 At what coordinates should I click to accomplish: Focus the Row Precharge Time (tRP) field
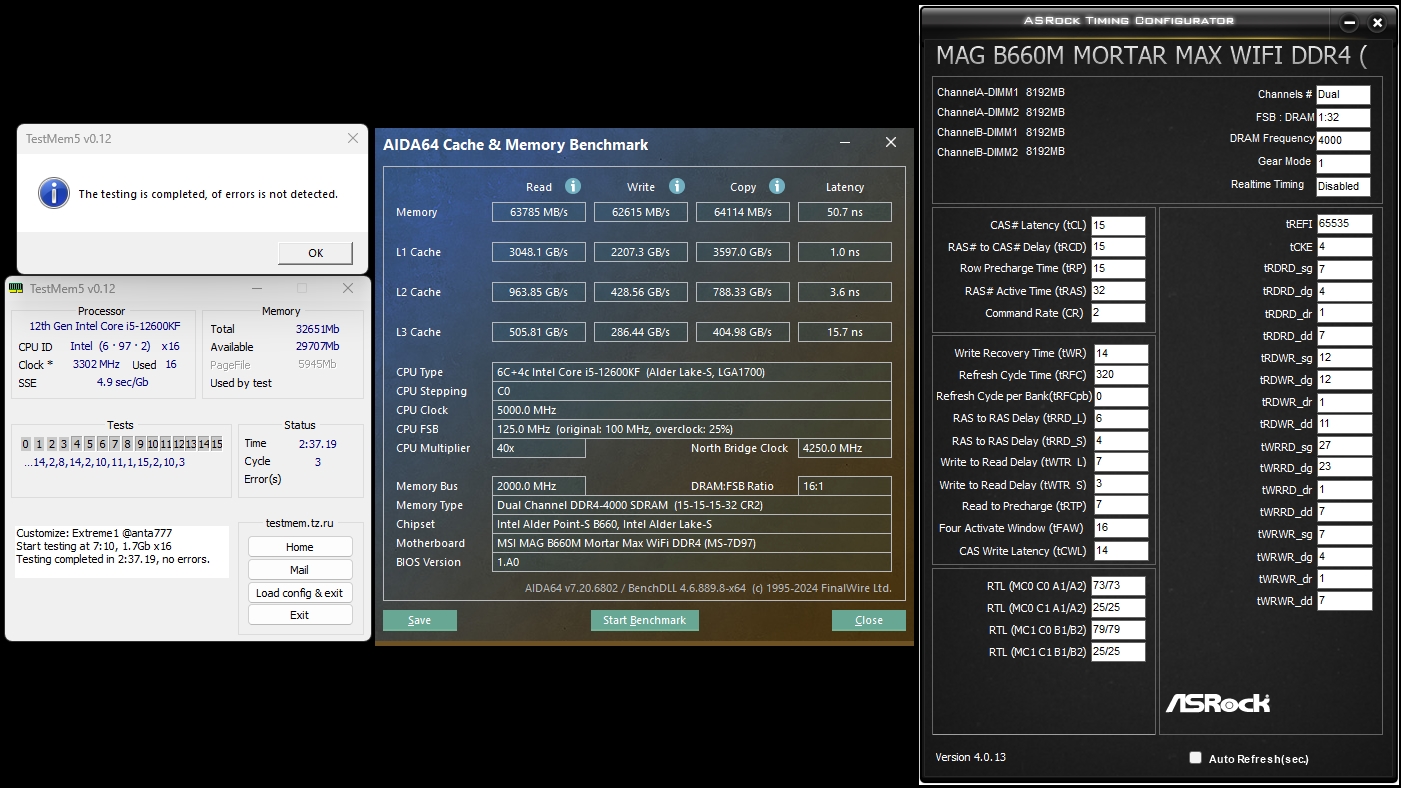(1119, 269)
